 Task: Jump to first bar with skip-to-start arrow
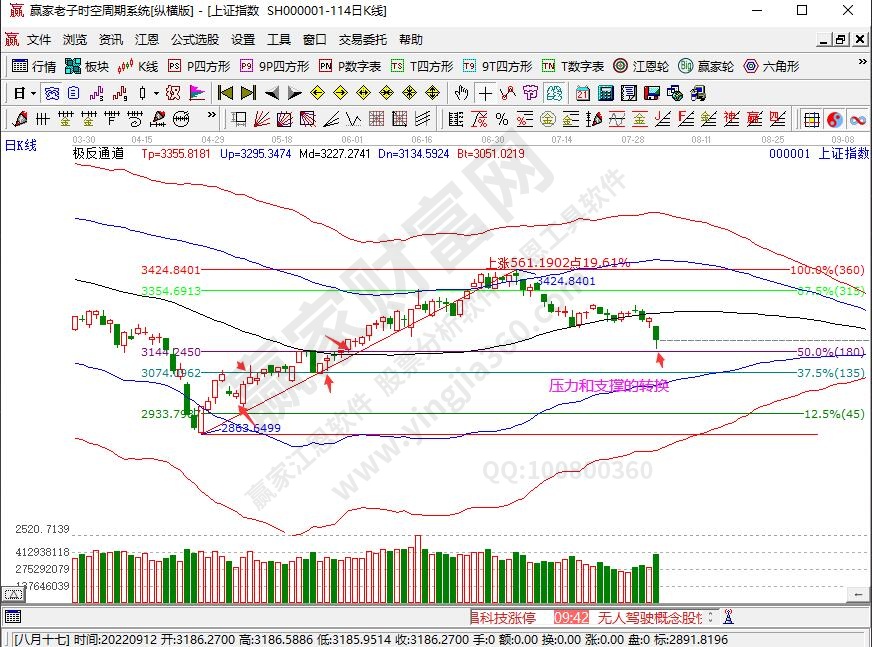pos(225,93)
